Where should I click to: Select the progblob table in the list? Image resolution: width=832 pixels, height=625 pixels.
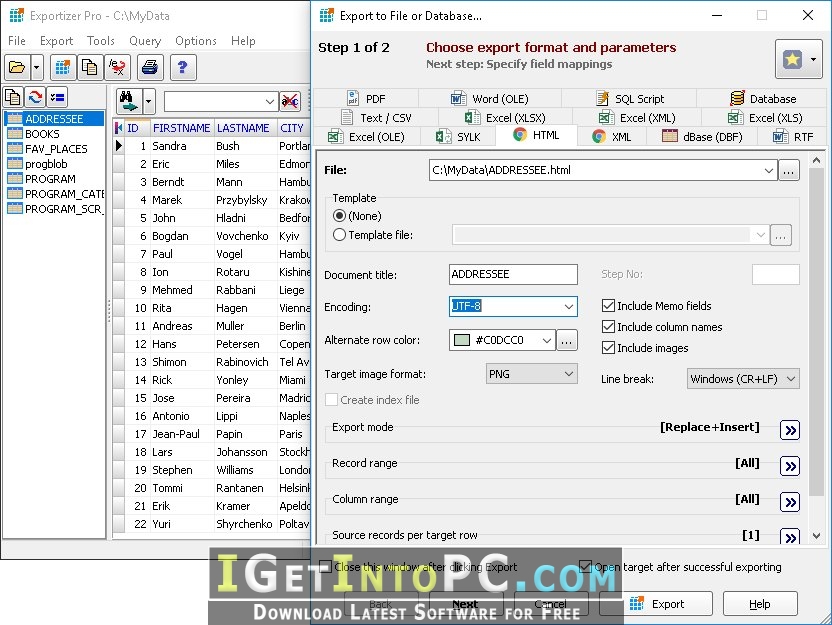[46, 164]
